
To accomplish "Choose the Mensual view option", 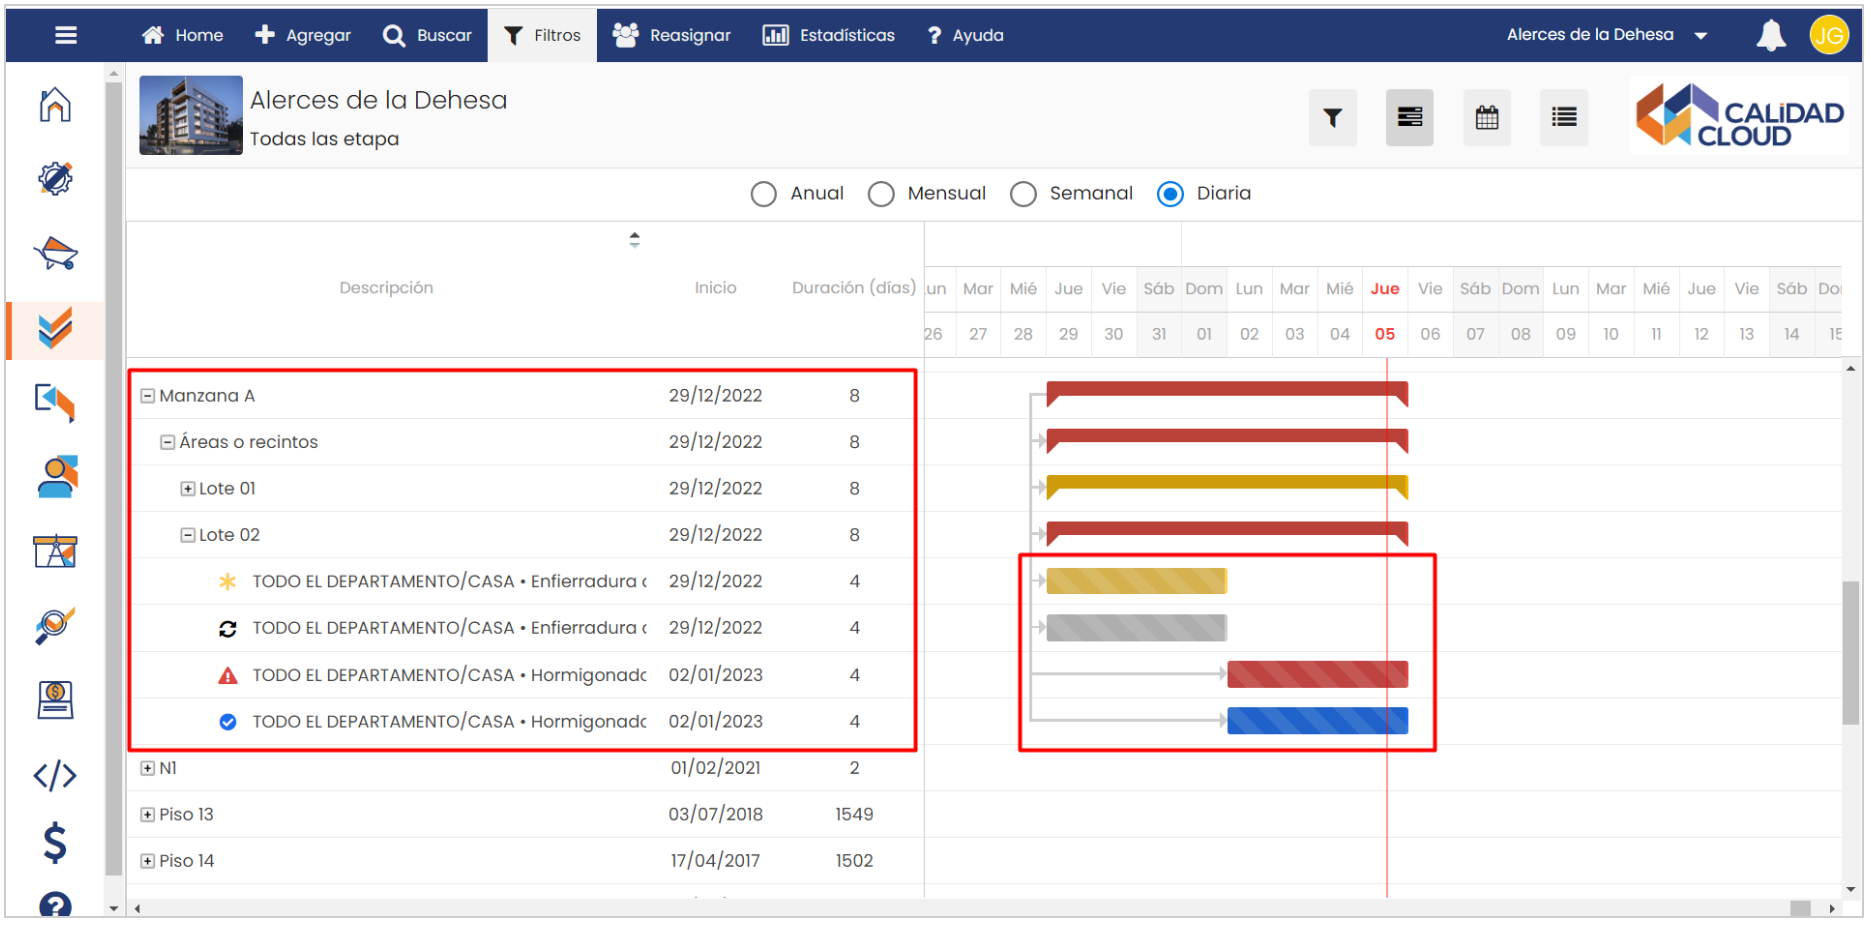I will 881,194.
